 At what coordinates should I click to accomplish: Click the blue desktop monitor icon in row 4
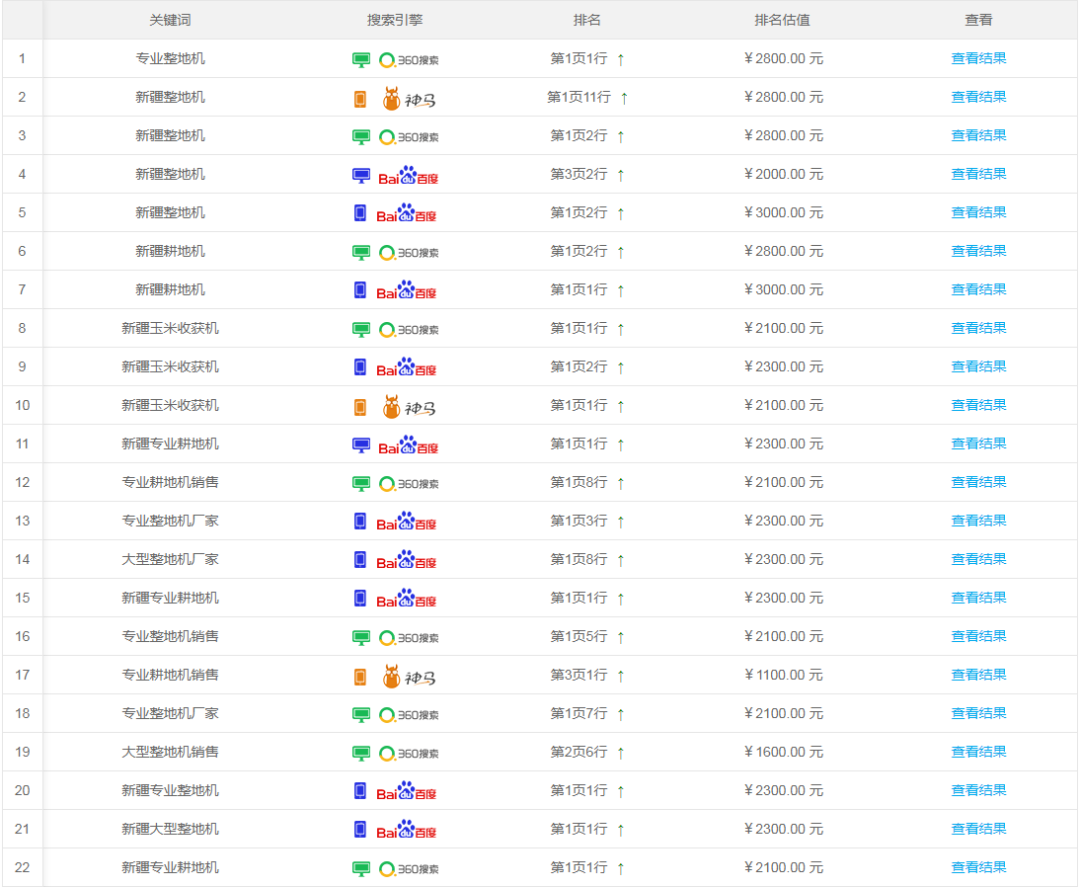click(x=361, y=175)
